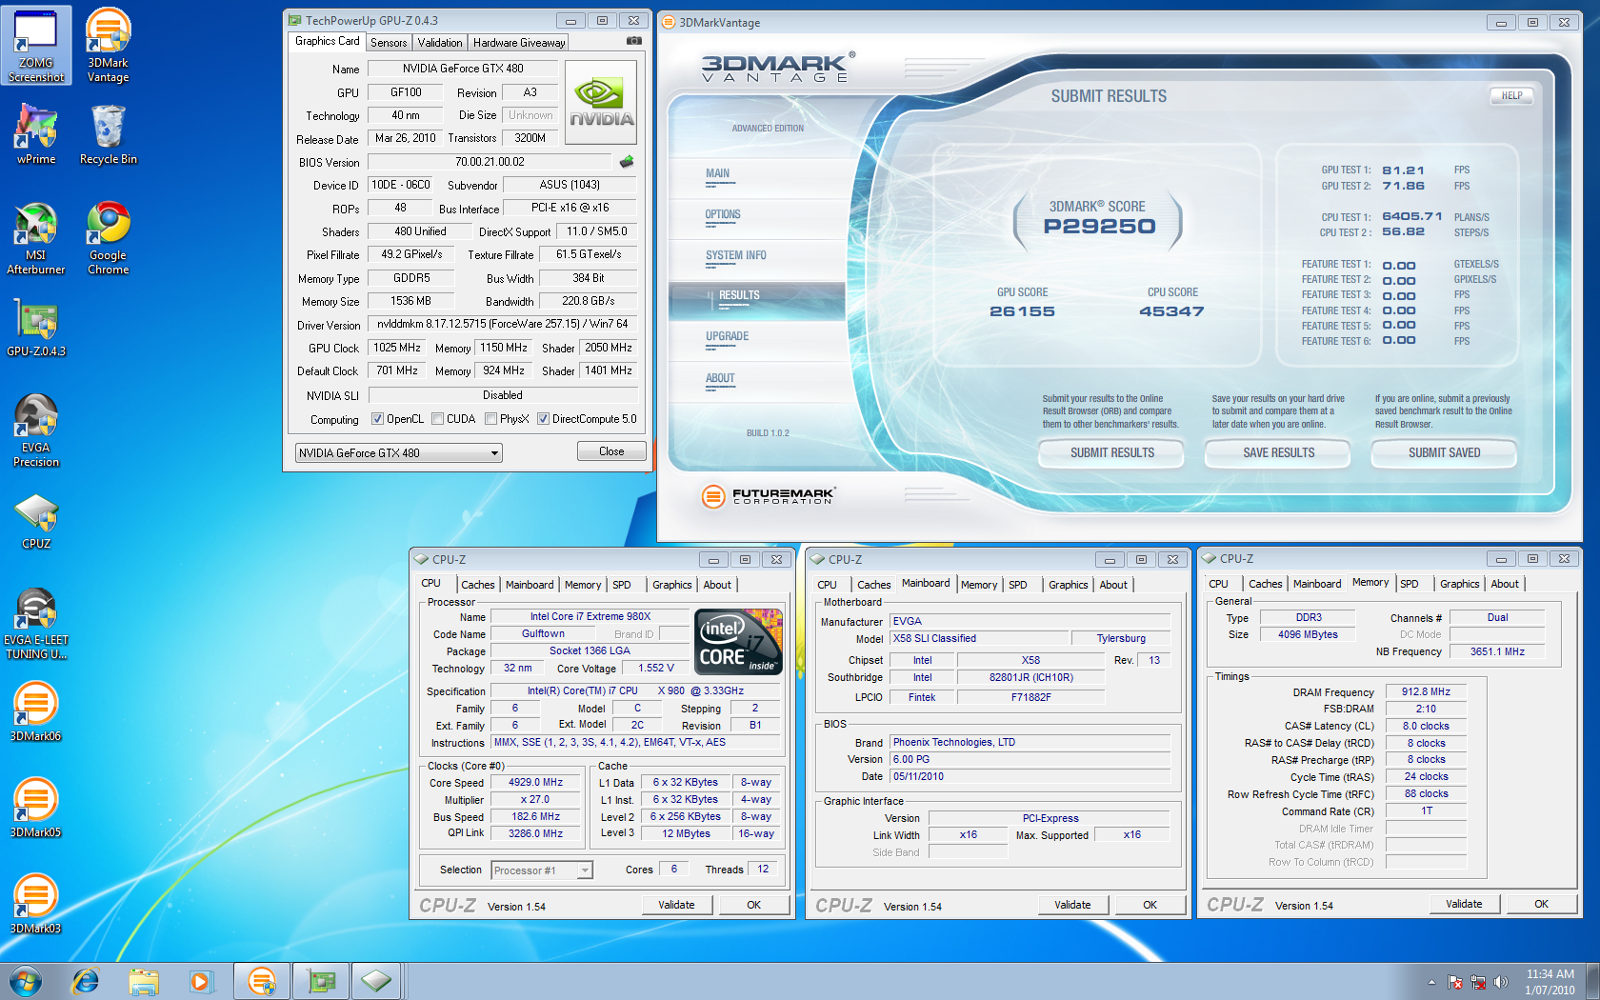This screenshot has width=1600, height=1000.
Task: Open Windows Media Player from the taskbar
Action: point(200,981)
